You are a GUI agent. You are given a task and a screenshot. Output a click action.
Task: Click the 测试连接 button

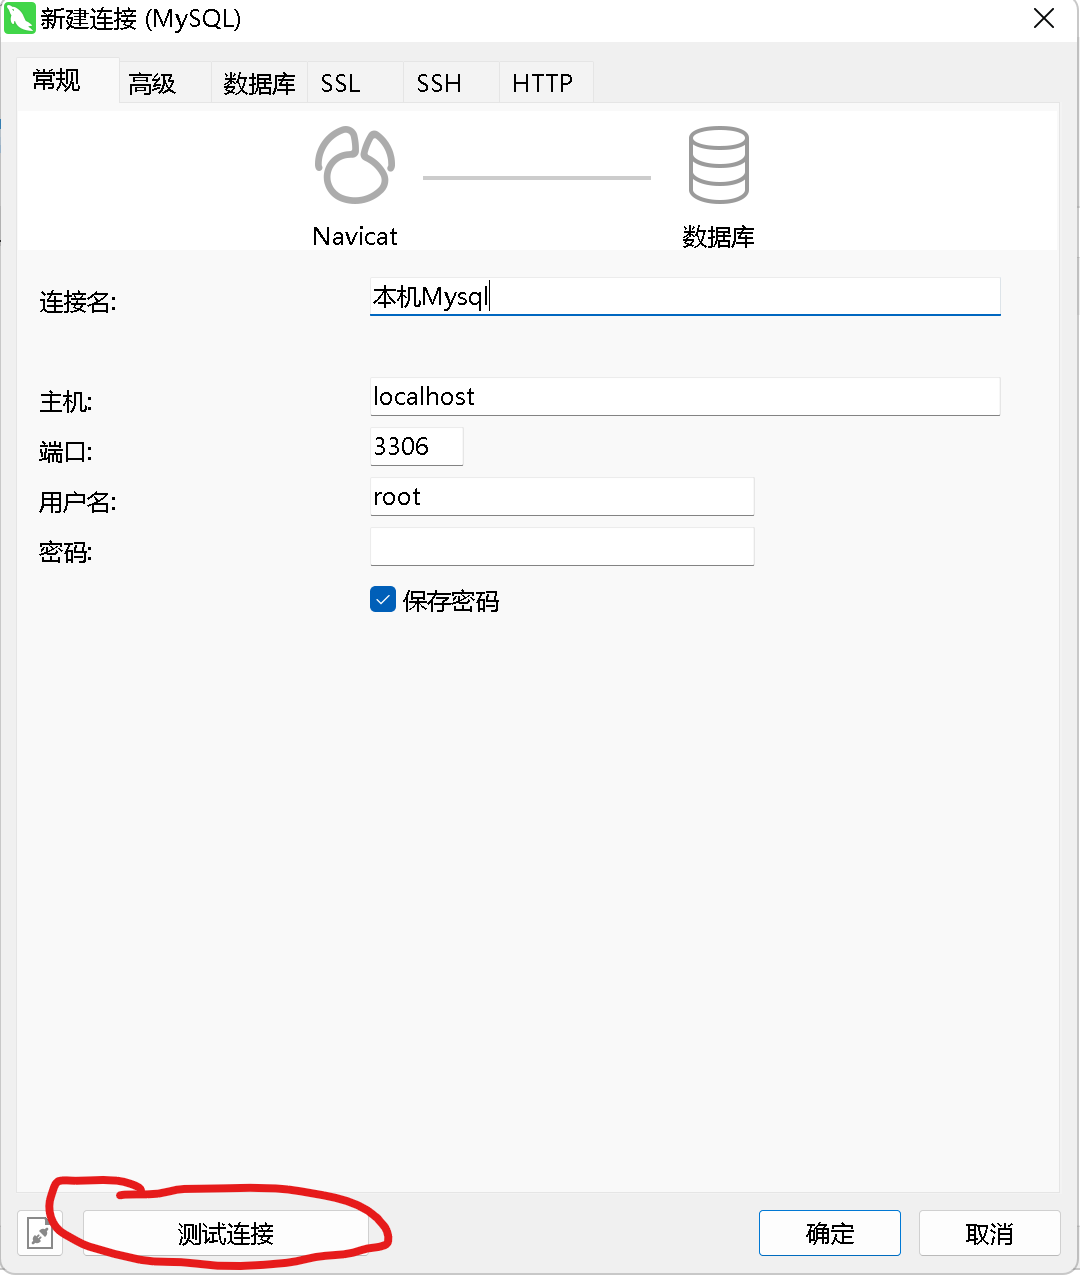click(x=226, y=1234)
